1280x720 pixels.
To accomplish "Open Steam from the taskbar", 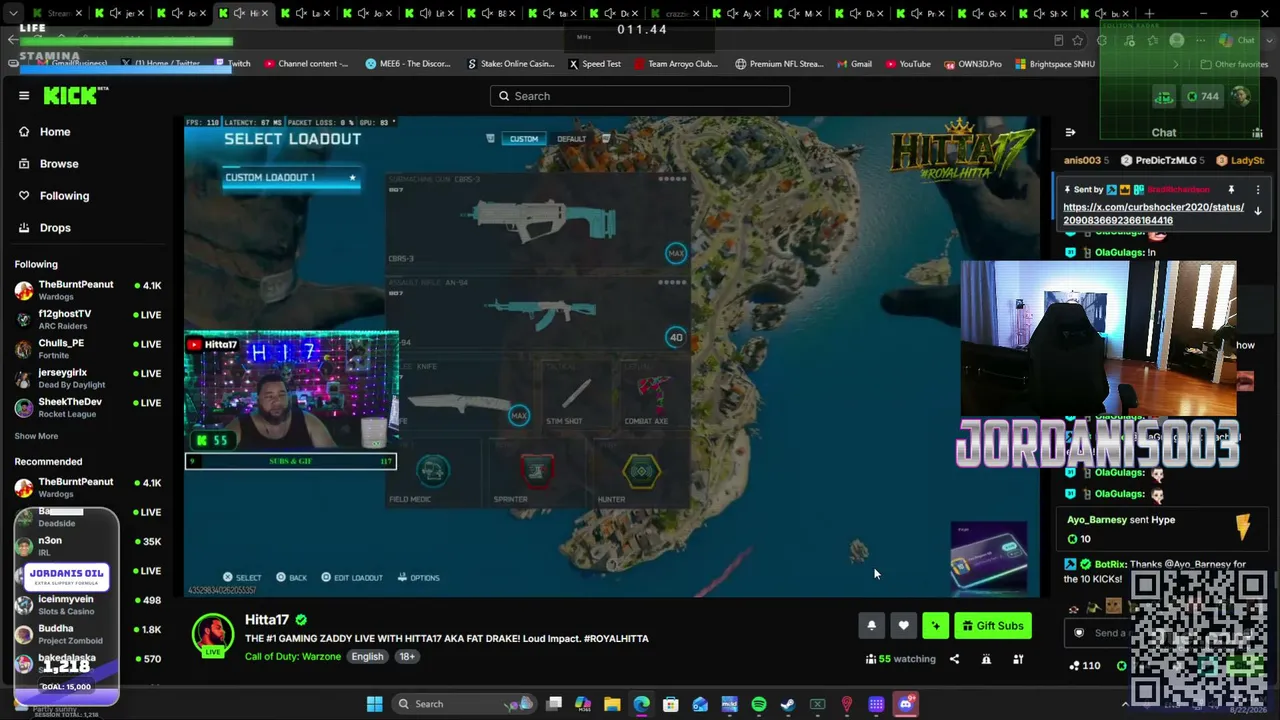I will tap(788, 704).
